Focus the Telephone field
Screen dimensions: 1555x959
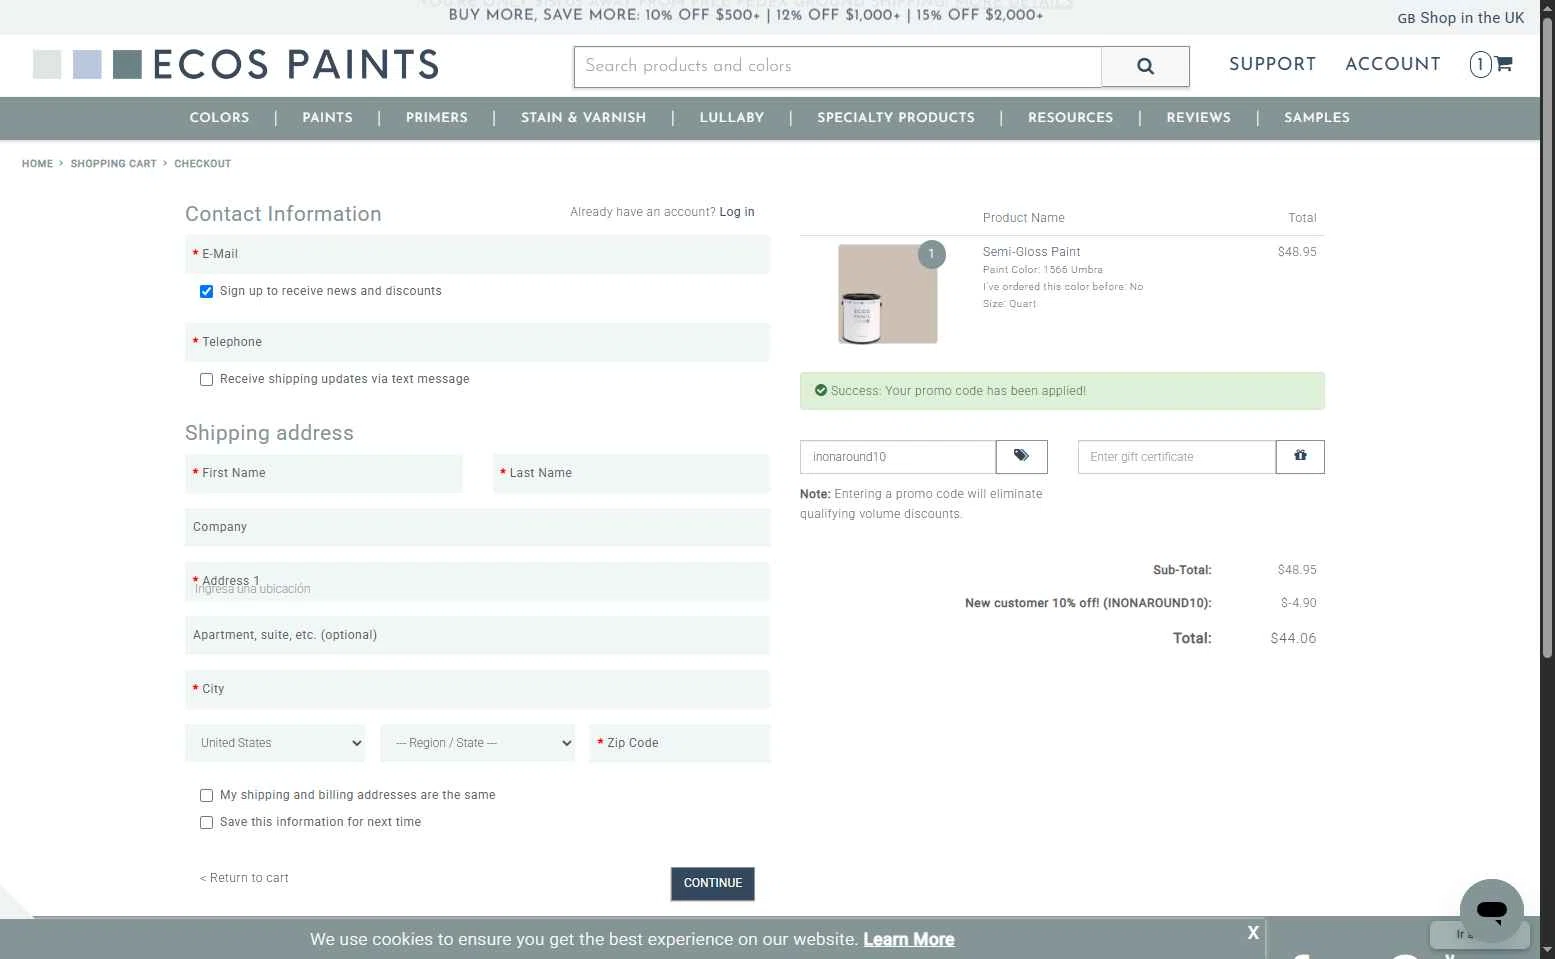(477, 342)
